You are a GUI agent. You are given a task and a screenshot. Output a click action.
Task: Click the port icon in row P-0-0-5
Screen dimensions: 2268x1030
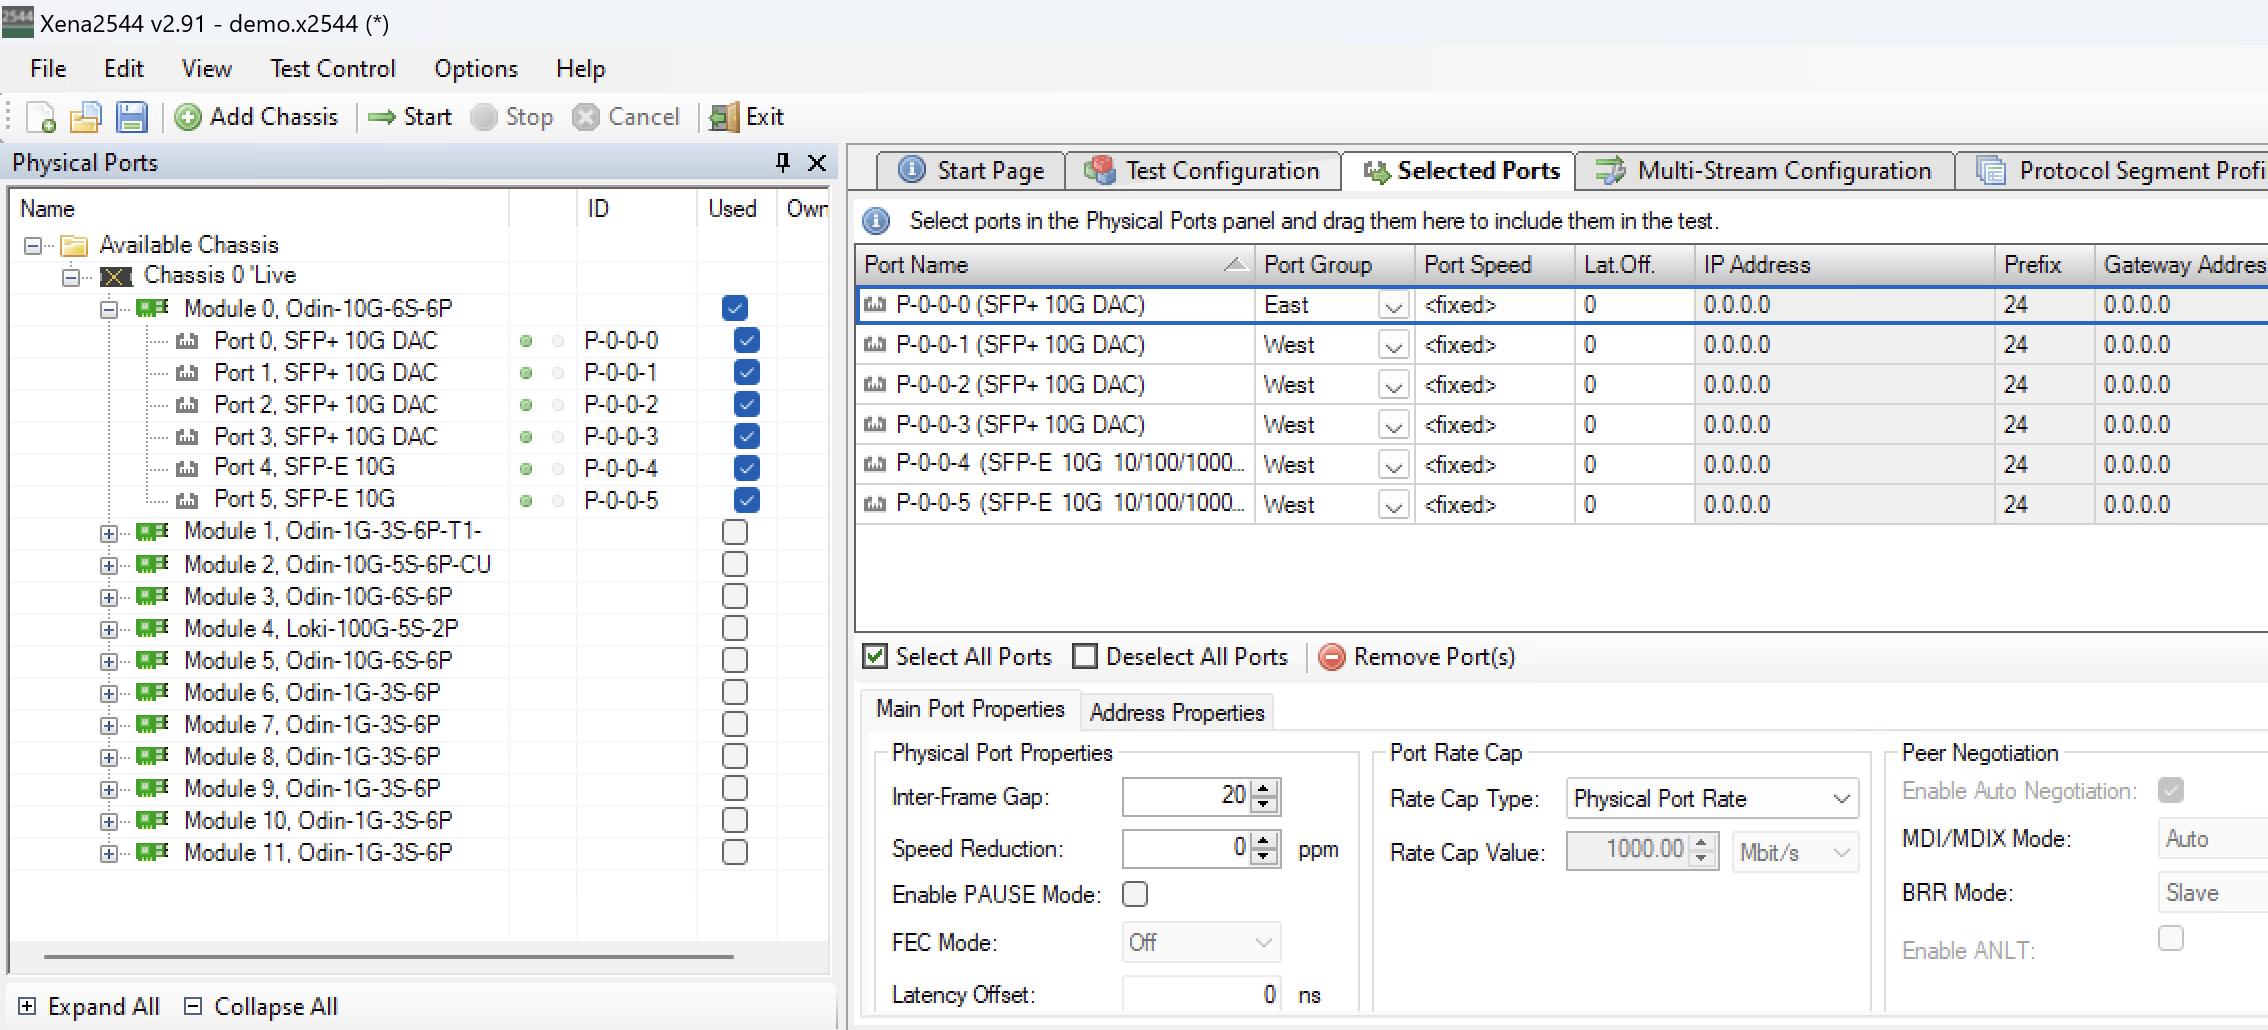click(x=875, y=505)
